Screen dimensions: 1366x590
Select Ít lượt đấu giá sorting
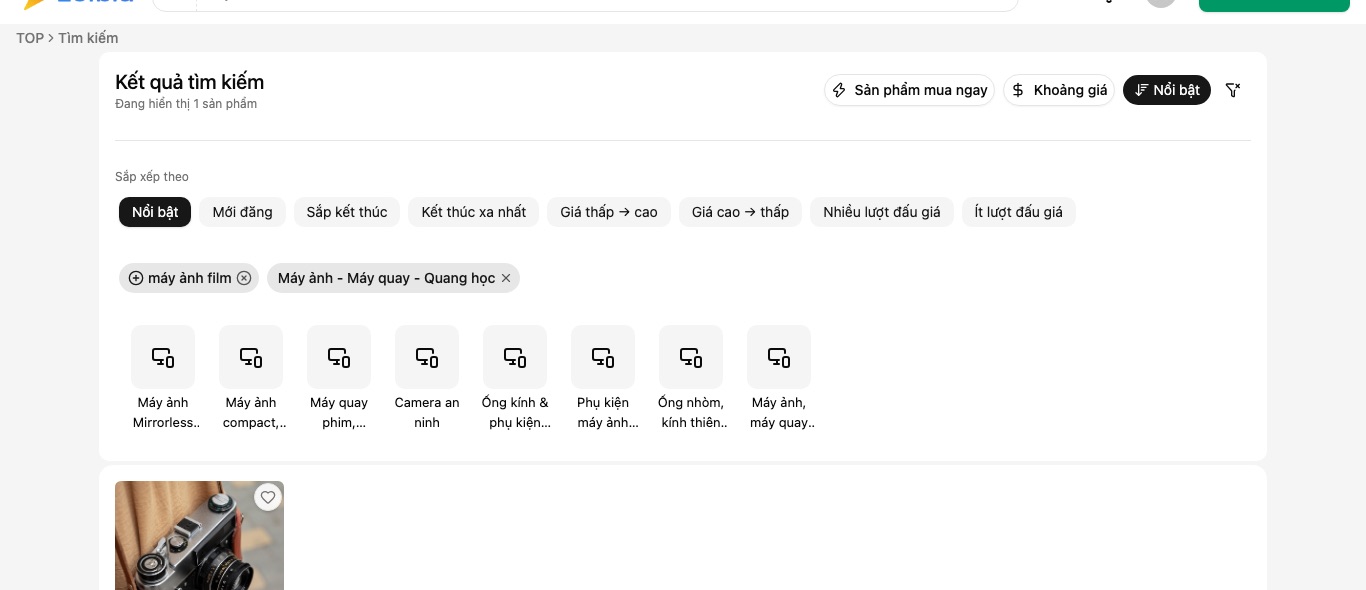[1019, 212]
